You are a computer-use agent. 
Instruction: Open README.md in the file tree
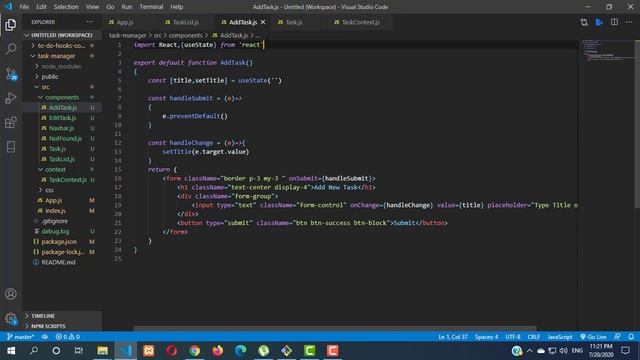[58, 262]
